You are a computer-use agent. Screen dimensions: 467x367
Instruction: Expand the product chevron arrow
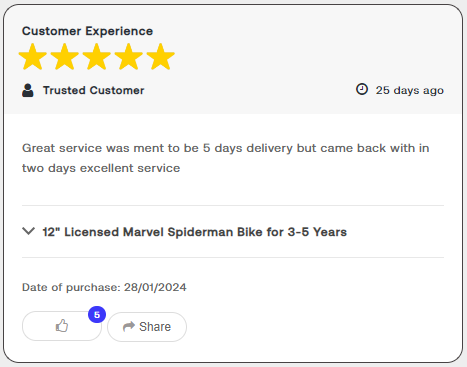tap(29, 231)
